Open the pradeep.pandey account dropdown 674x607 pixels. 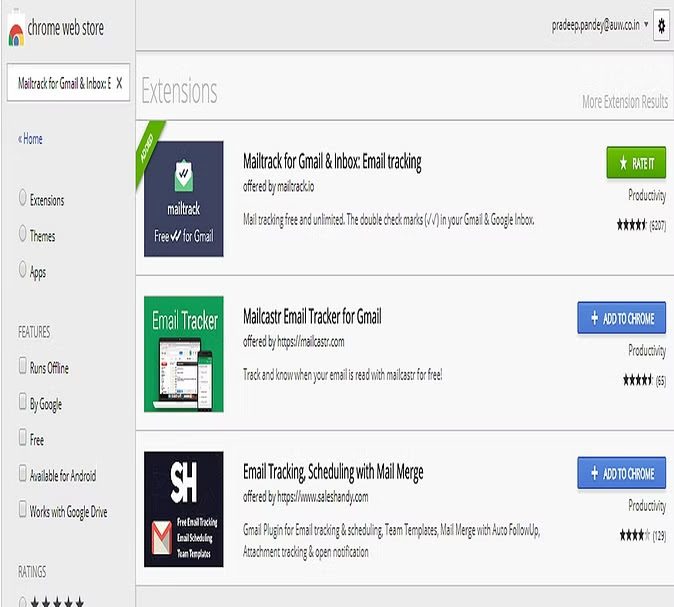(646, 25)
